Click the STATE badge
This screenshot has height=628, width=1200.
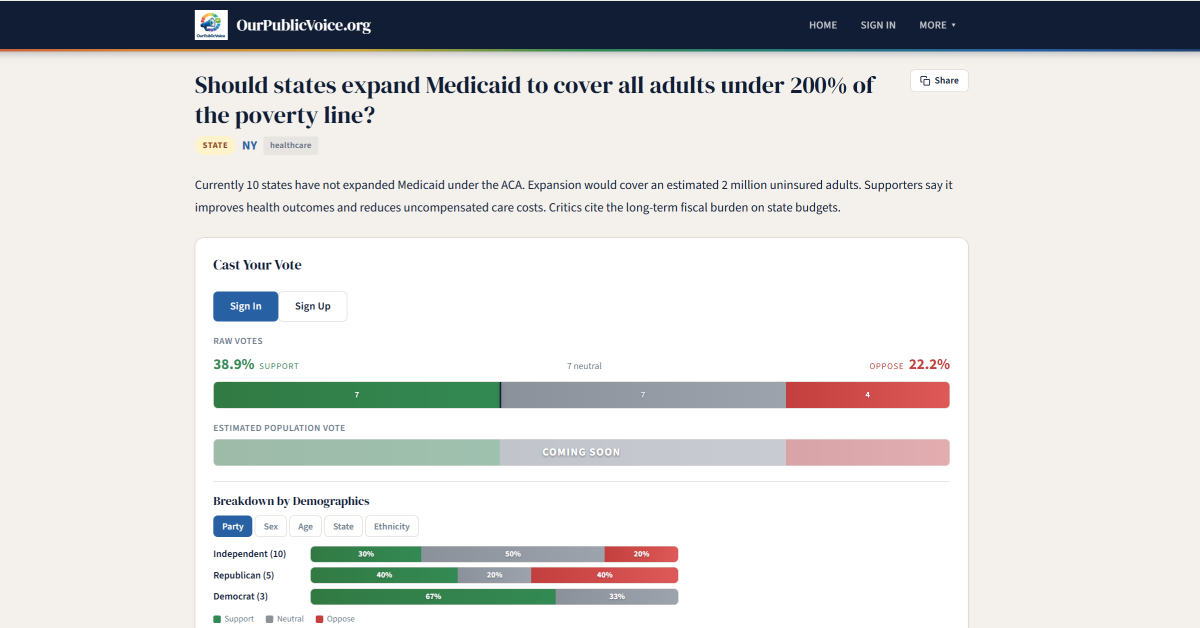[215, 146]
